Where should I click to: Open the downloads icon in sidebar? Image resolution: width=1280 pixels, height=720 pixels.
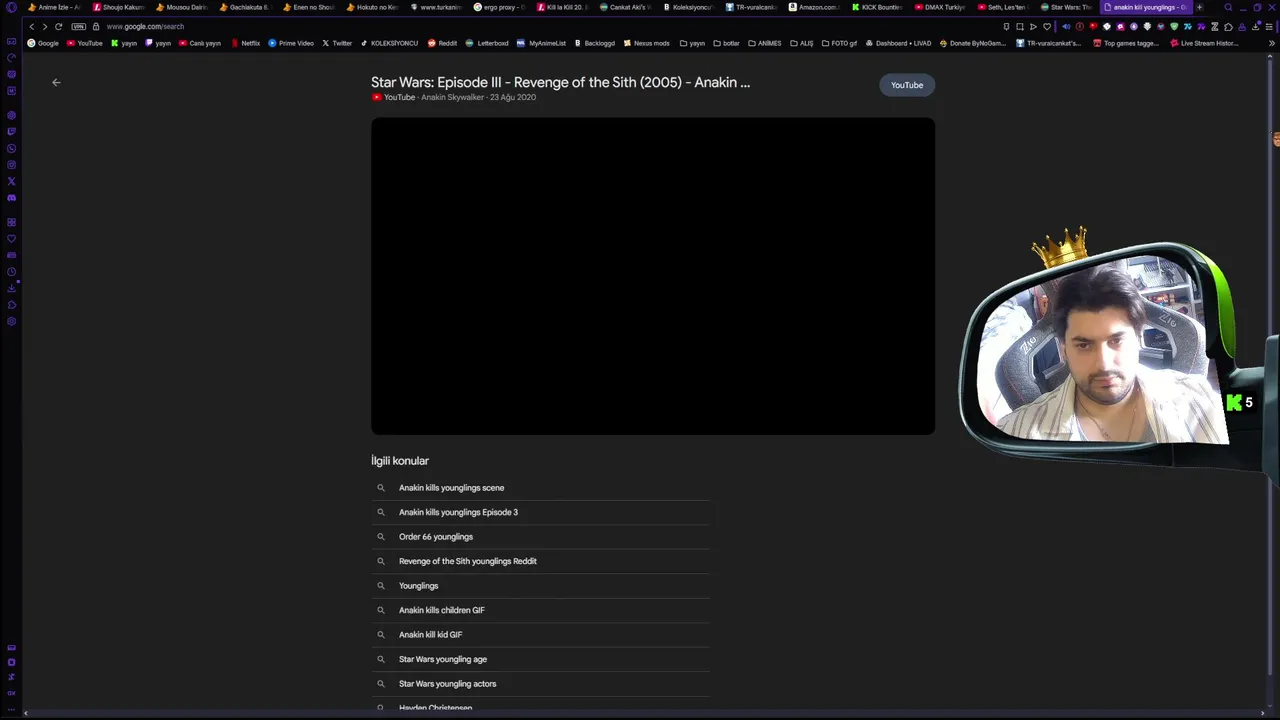tap(12, 288)
